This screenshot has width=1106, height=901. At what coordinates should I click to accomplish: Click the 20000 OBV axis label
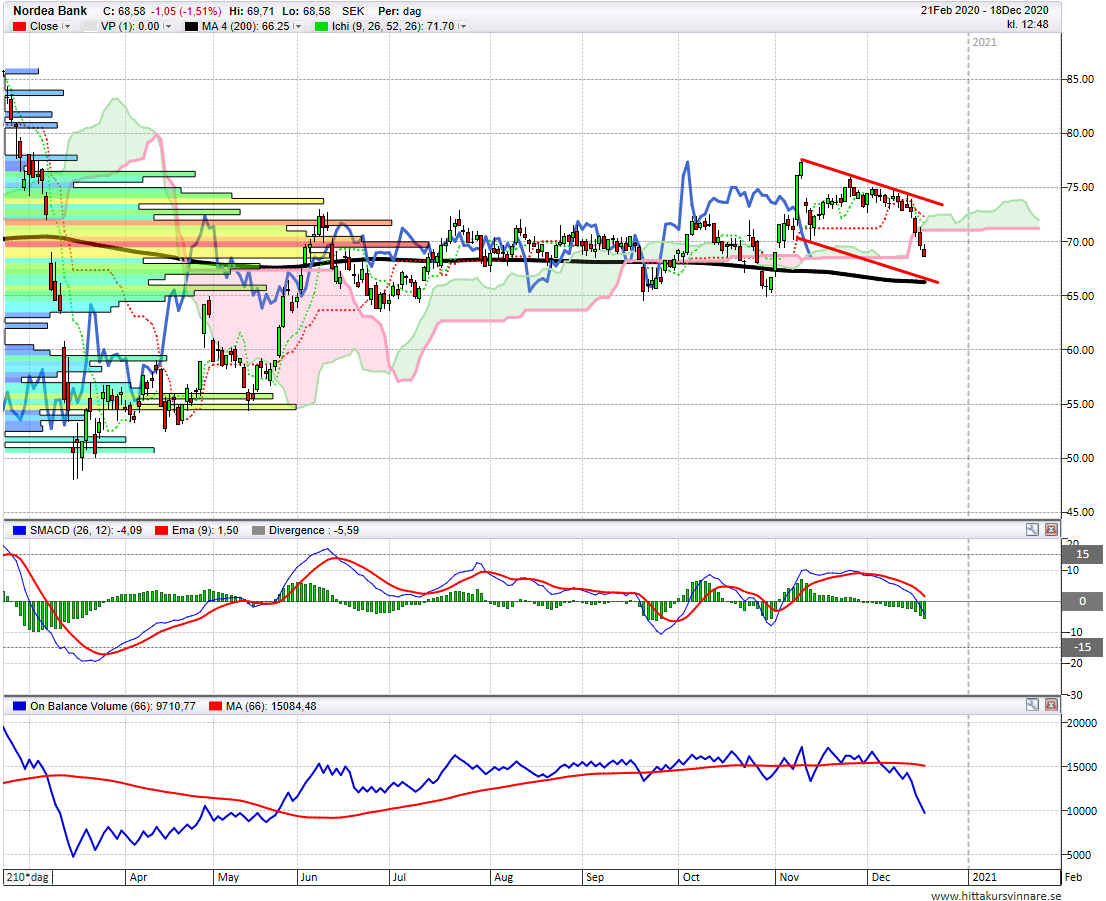pos(1082,723)
